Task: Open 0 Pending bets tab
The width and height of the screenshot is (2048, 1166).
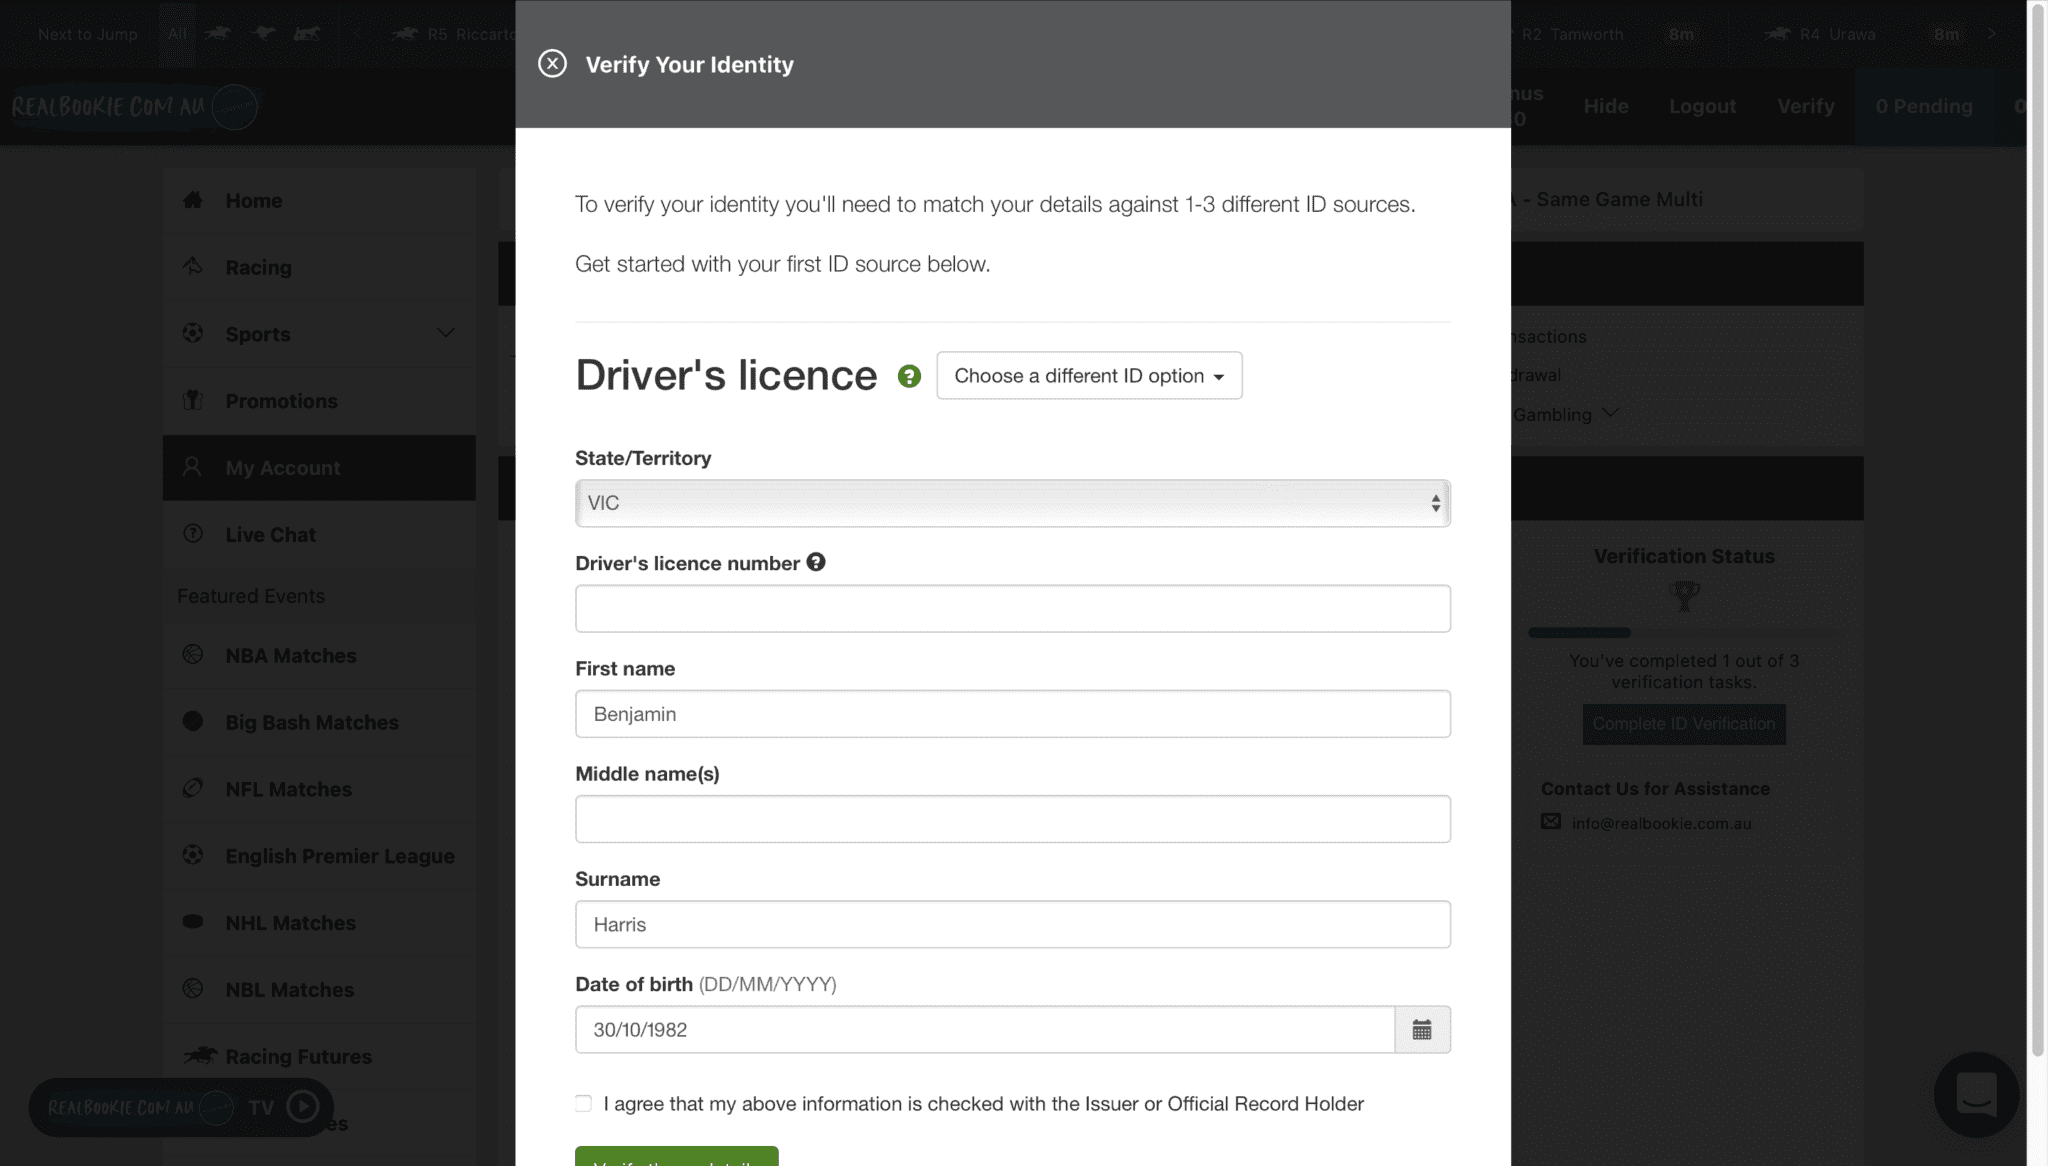Action: pos(1924,106)
